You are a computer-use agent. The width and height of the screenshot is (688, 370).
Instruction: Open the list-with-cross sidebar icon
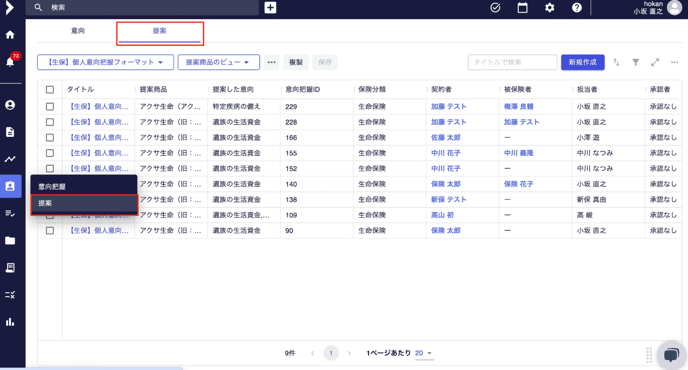10,295
